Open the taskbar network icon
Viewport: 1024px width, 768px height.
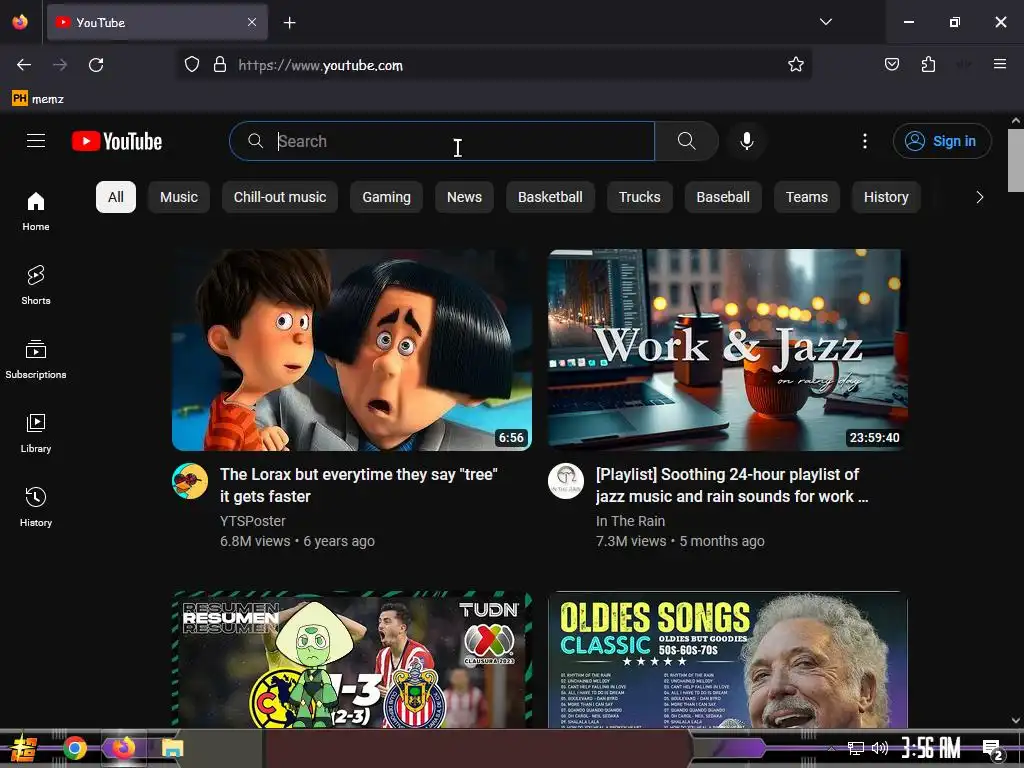click(x=855, y=748)
